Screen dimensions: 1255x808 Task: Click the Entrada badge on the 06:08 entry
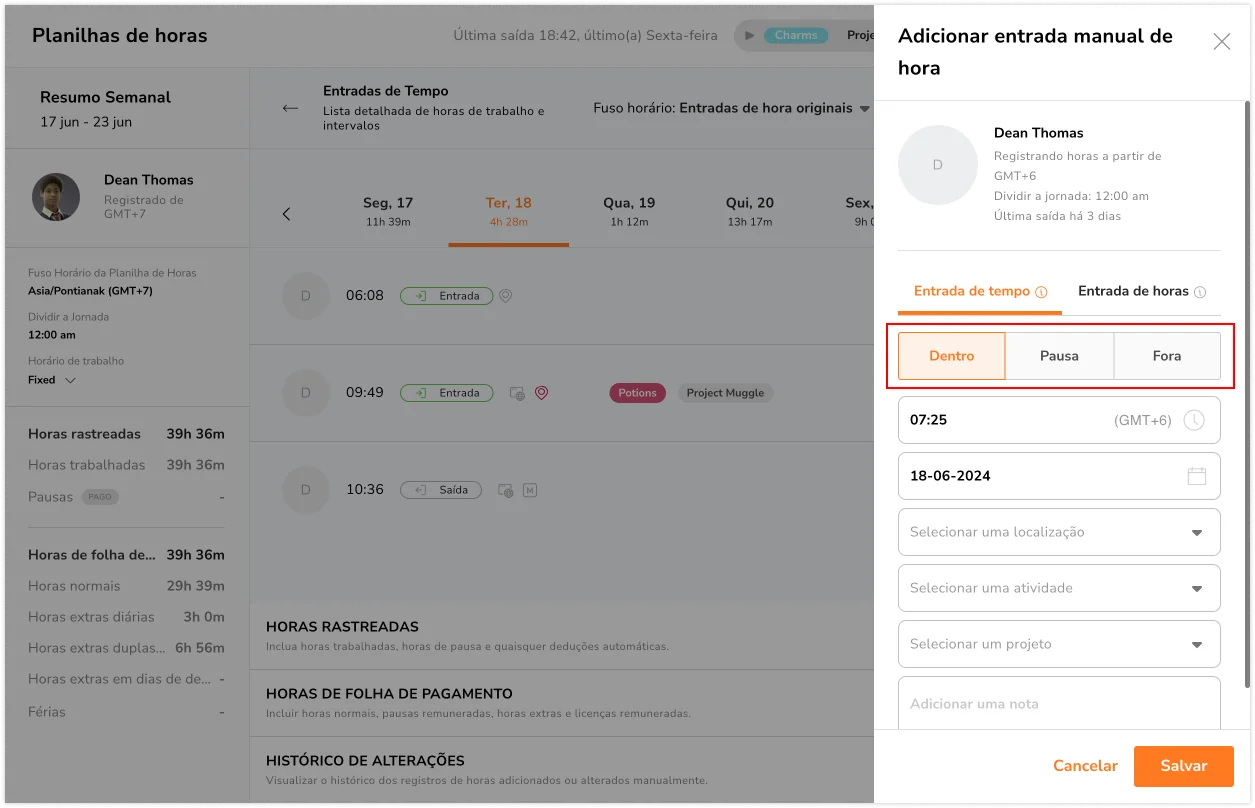pos(446,296)
